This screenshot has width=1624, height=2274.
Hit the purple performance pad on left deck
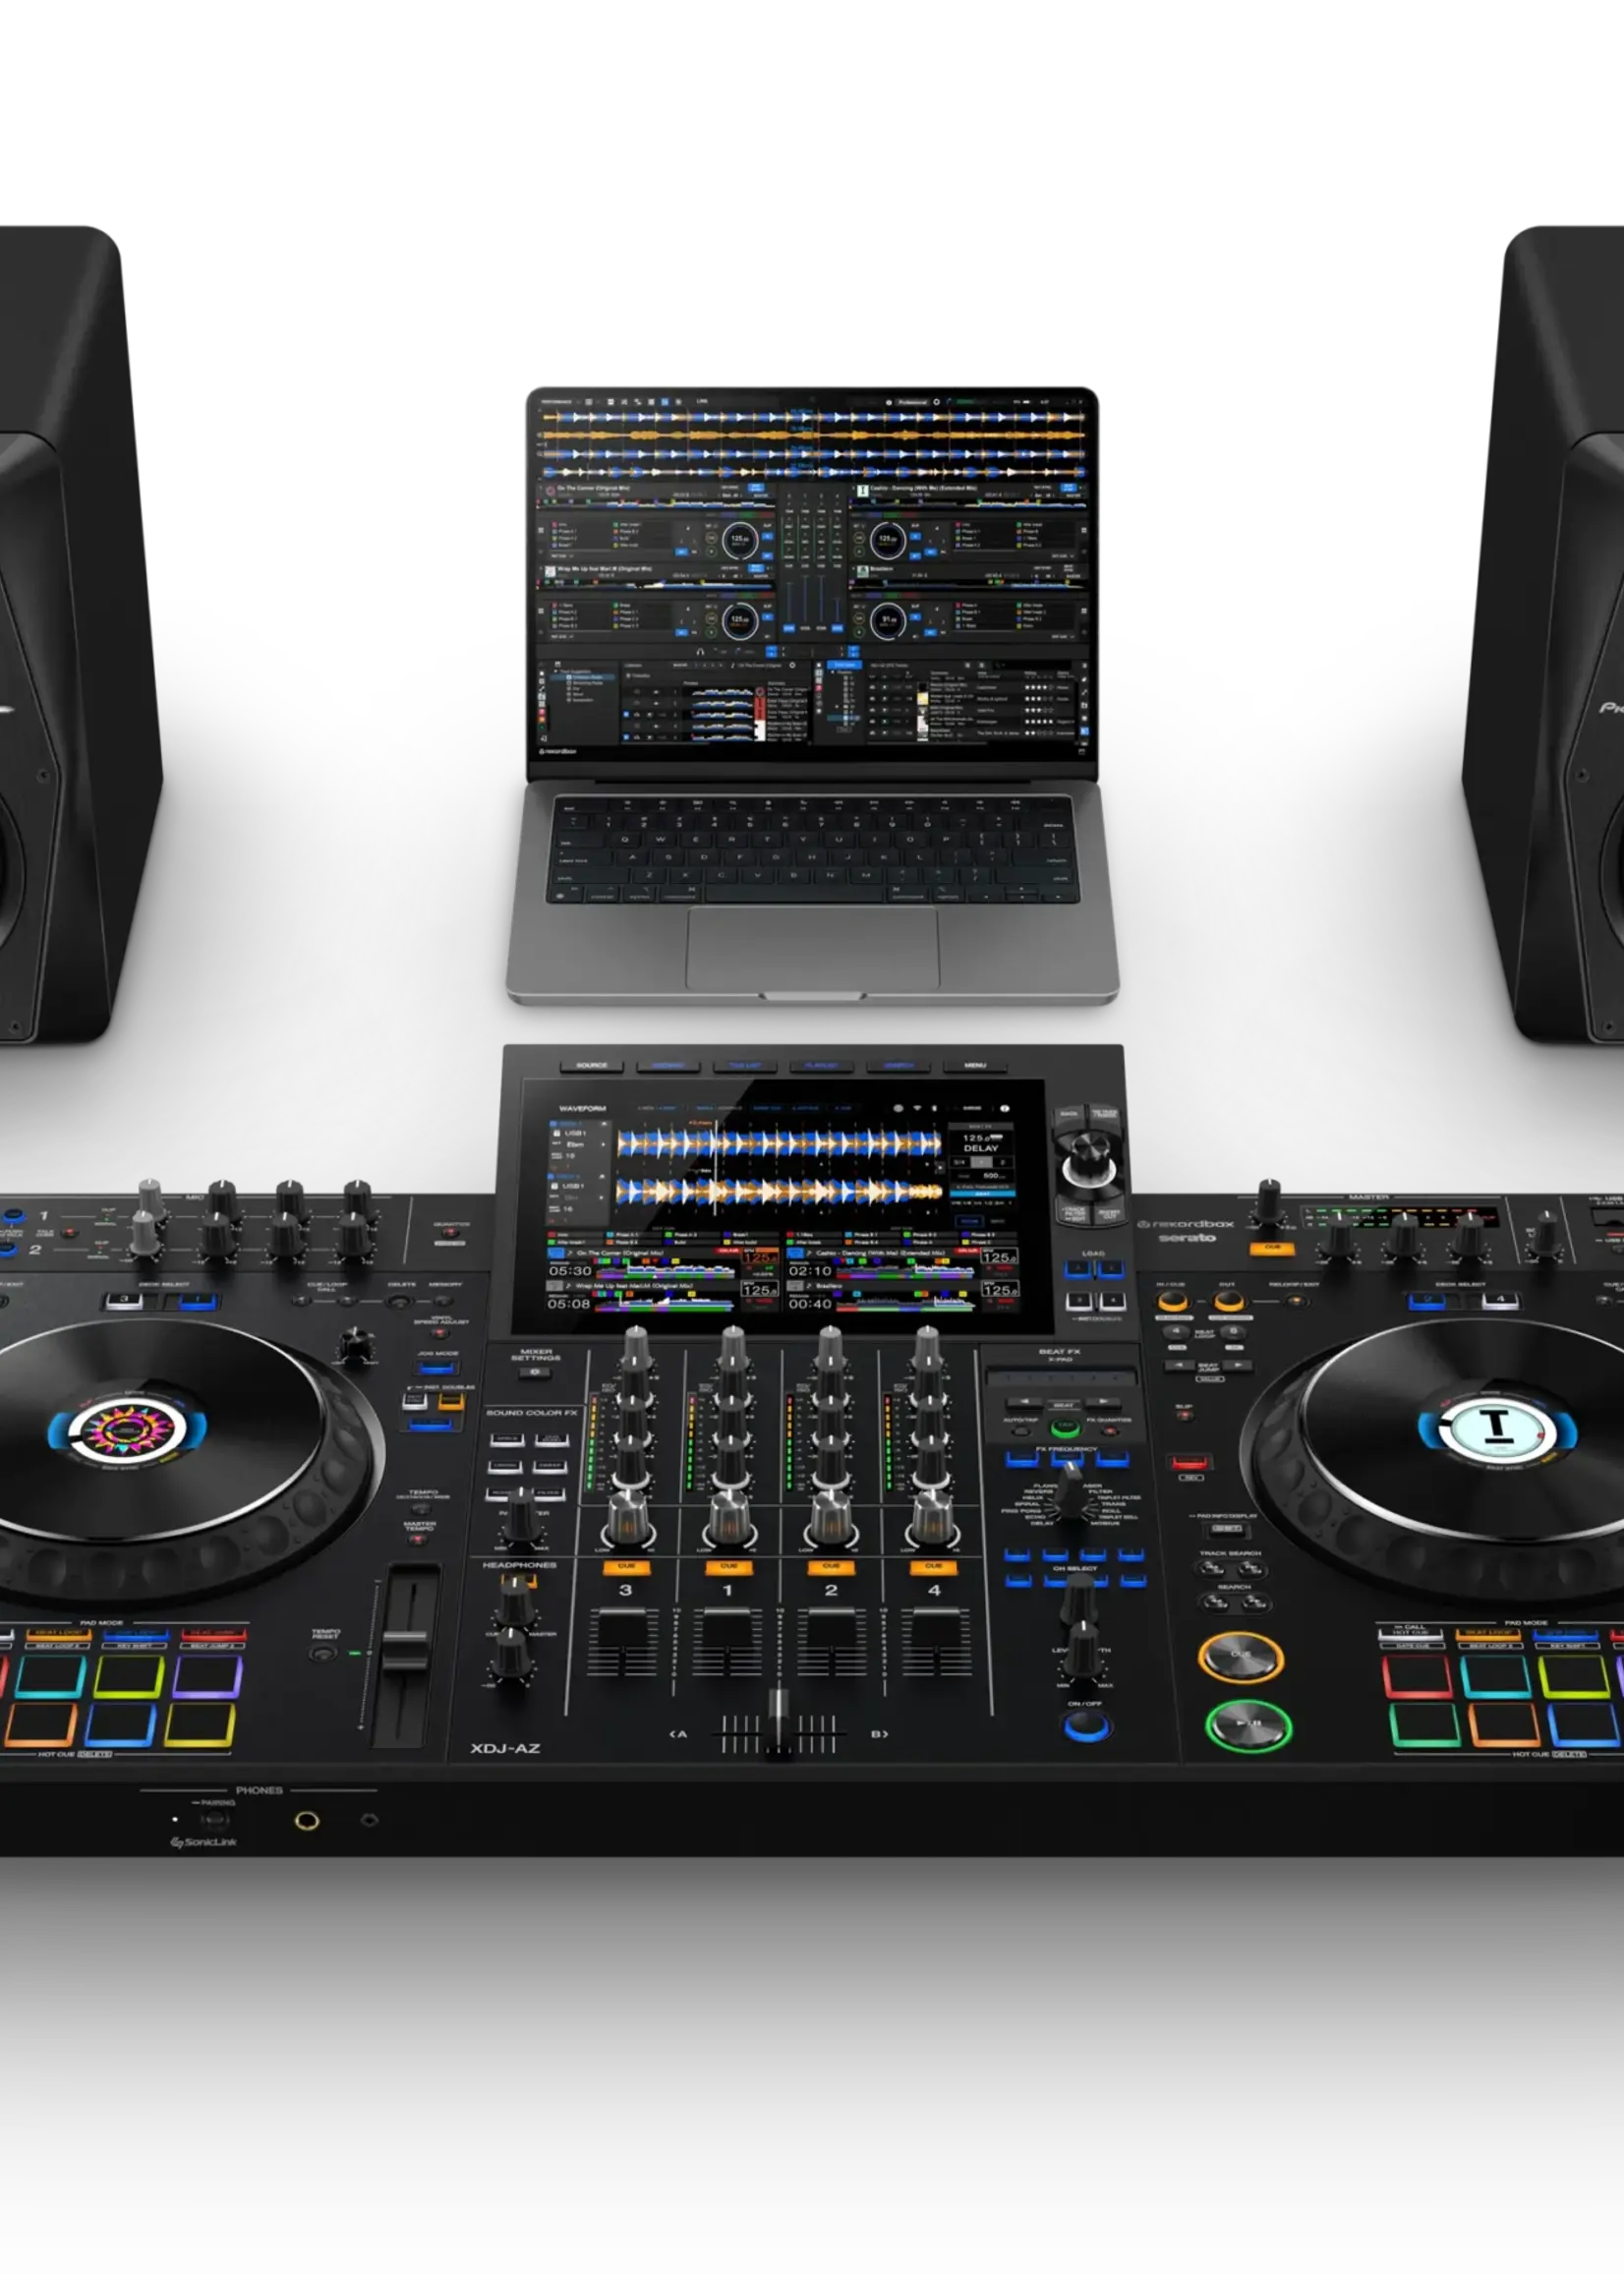[x=207, y=1677]
